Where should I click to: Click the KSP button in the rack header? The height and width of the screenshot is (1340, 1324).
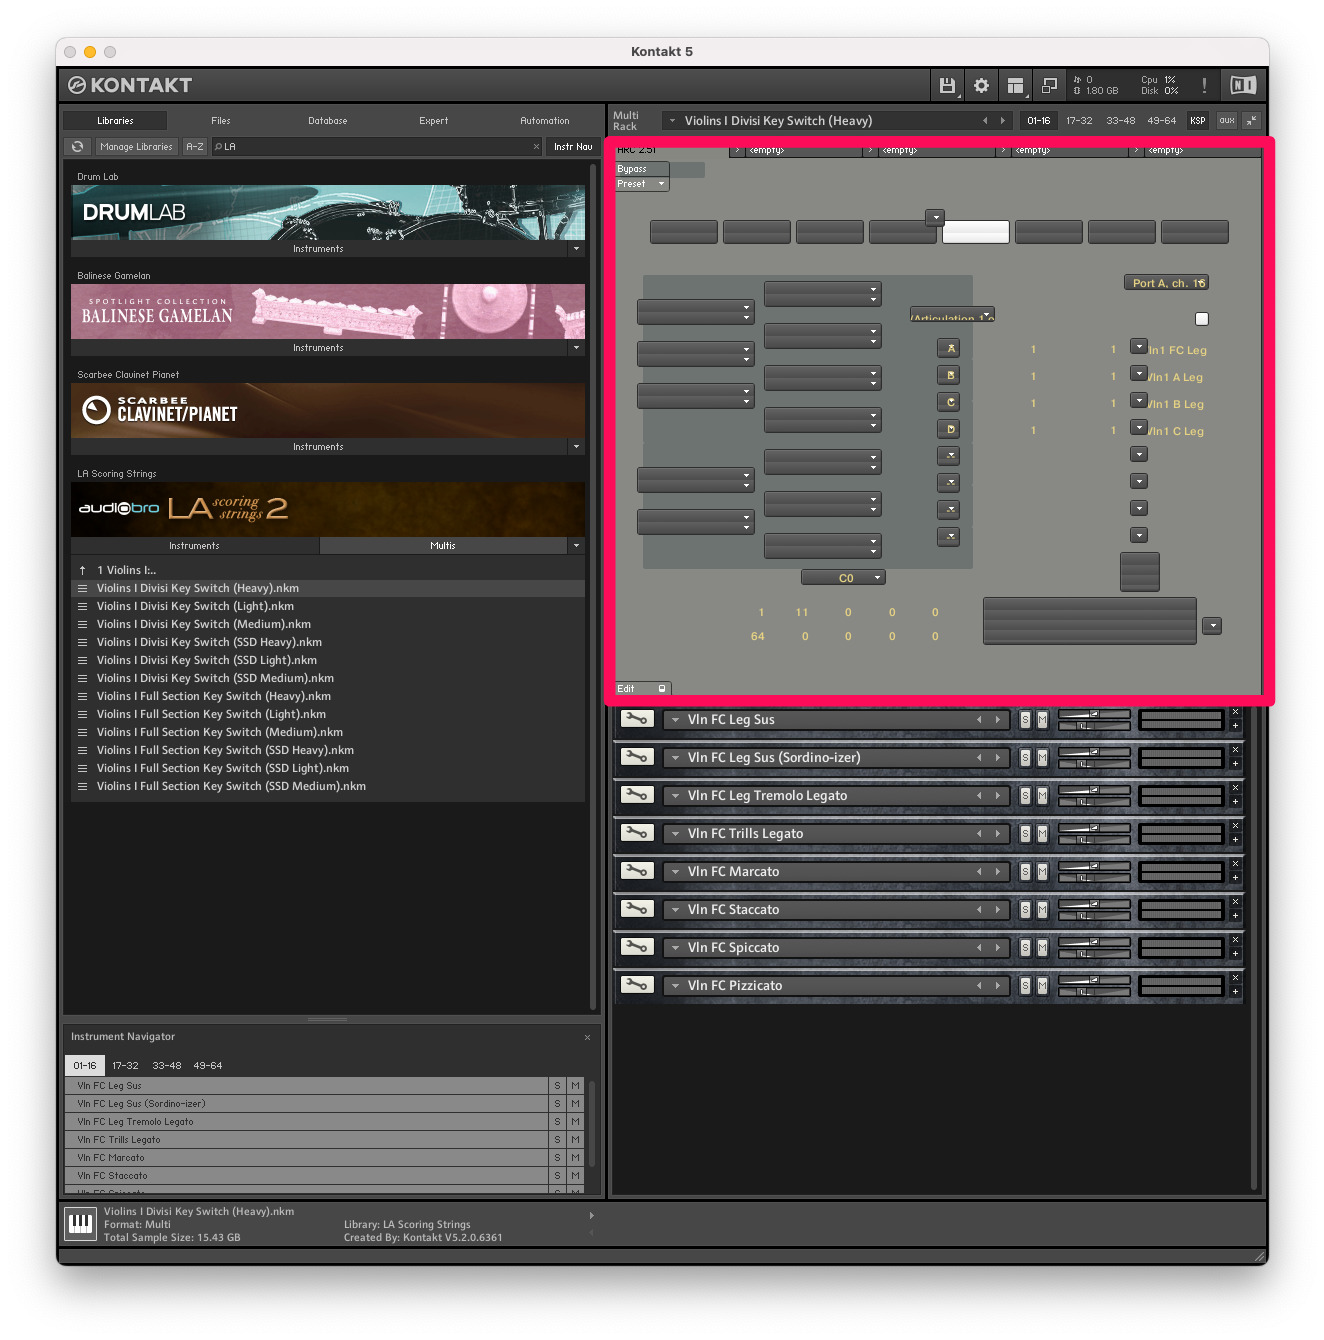pos(1197,120)
